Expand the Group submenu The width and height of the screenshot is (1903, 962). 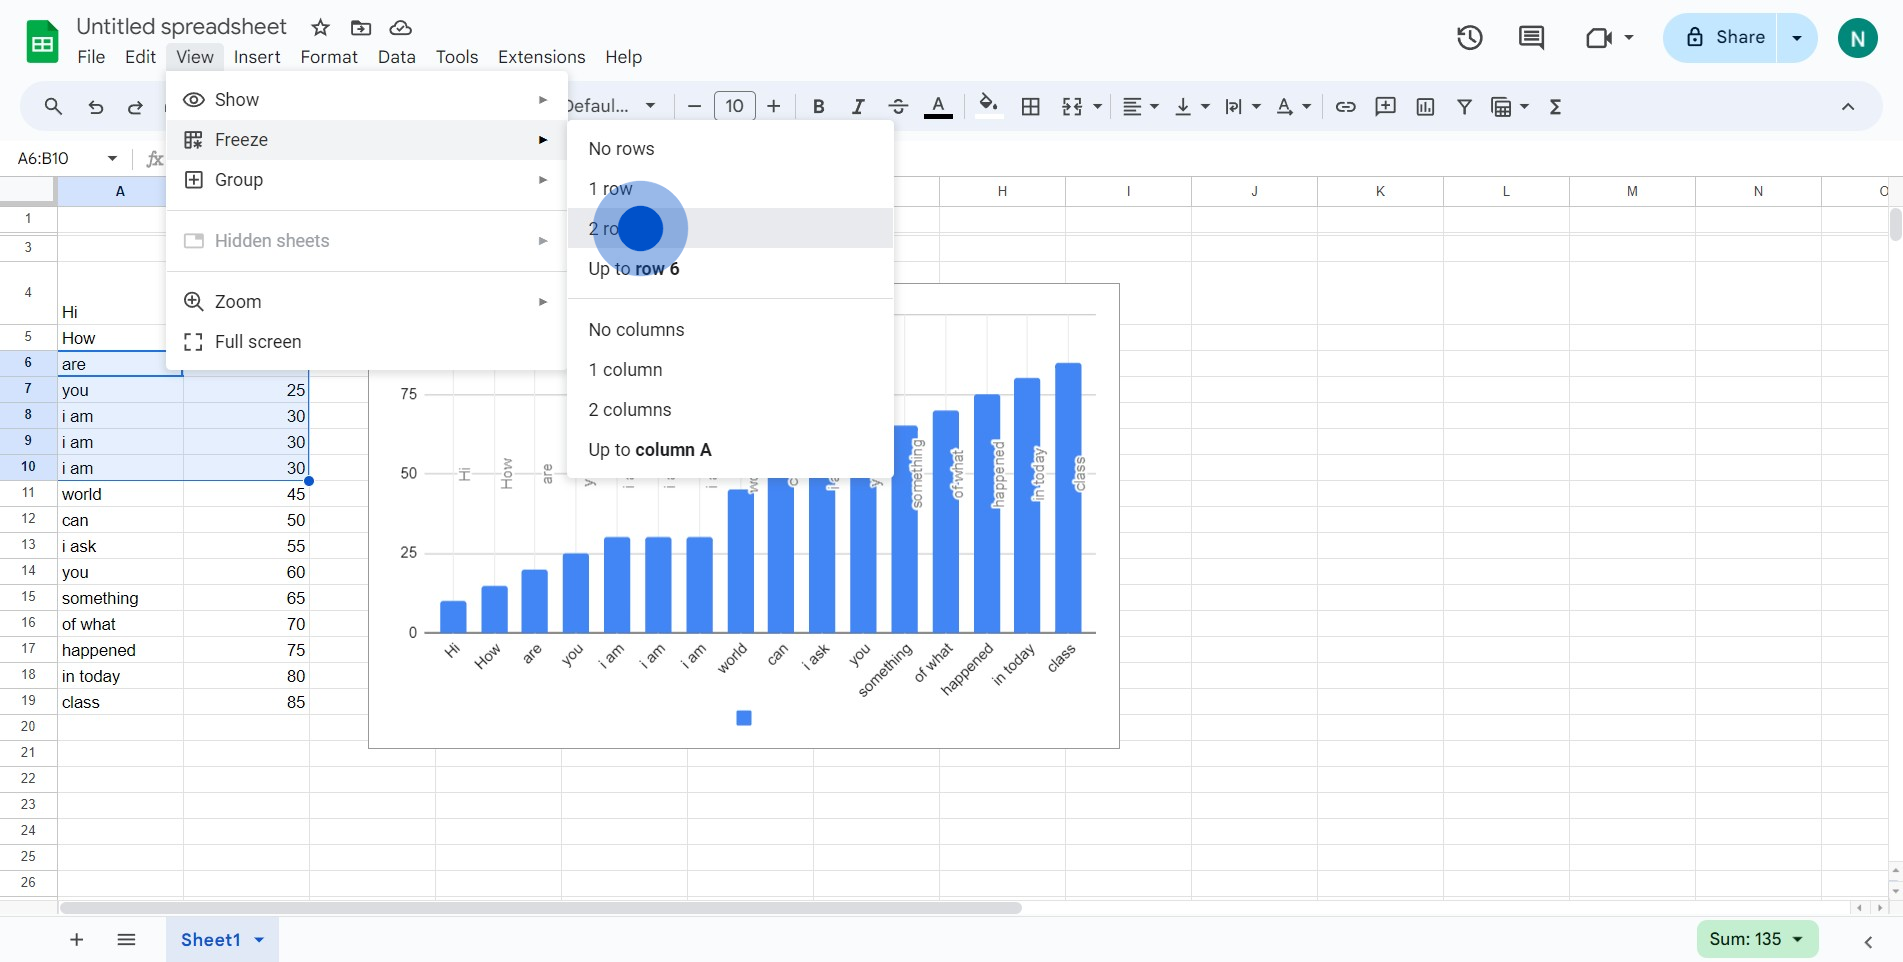pyautogui.click(x=367, y=180)
